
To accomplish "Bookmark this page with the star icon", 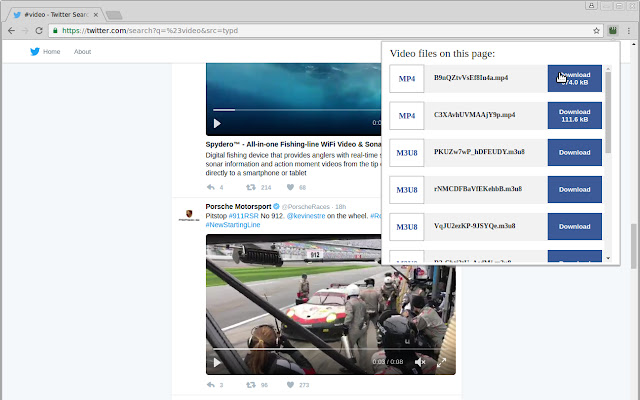I will coord(596,30).
